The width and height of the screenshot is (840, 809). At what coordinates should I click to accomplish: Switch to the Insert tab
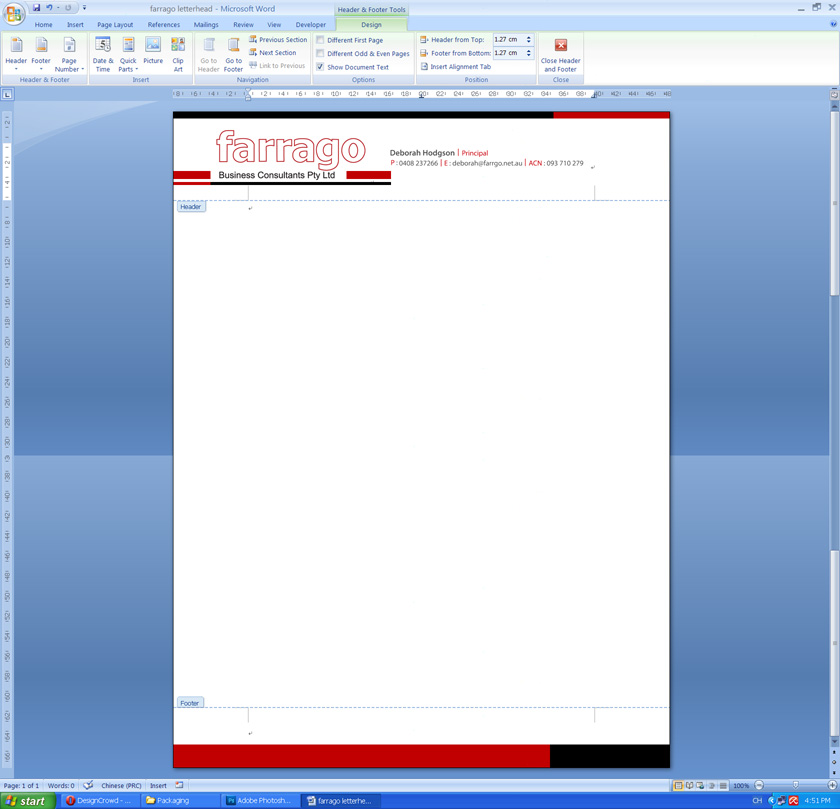pyautogui.click(x=75, y=25)
